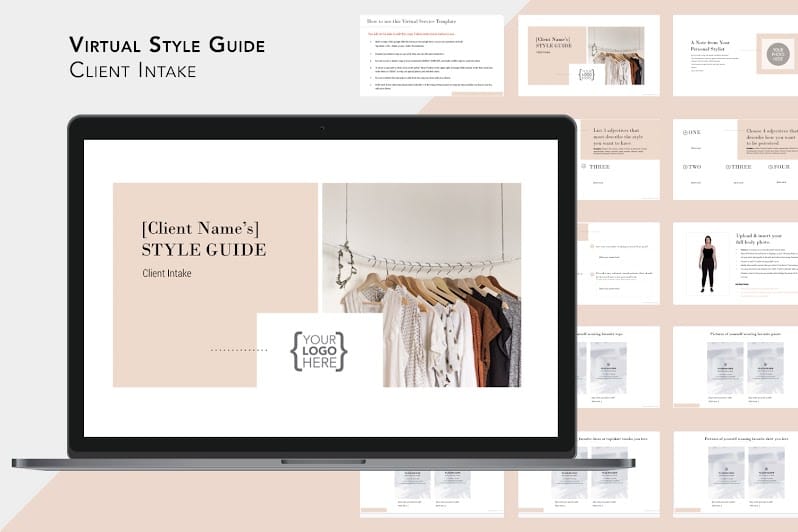Click the round "Your Photo Here" placeholder
This screenshot has height=532, width=798.
(x=778, y=54)
